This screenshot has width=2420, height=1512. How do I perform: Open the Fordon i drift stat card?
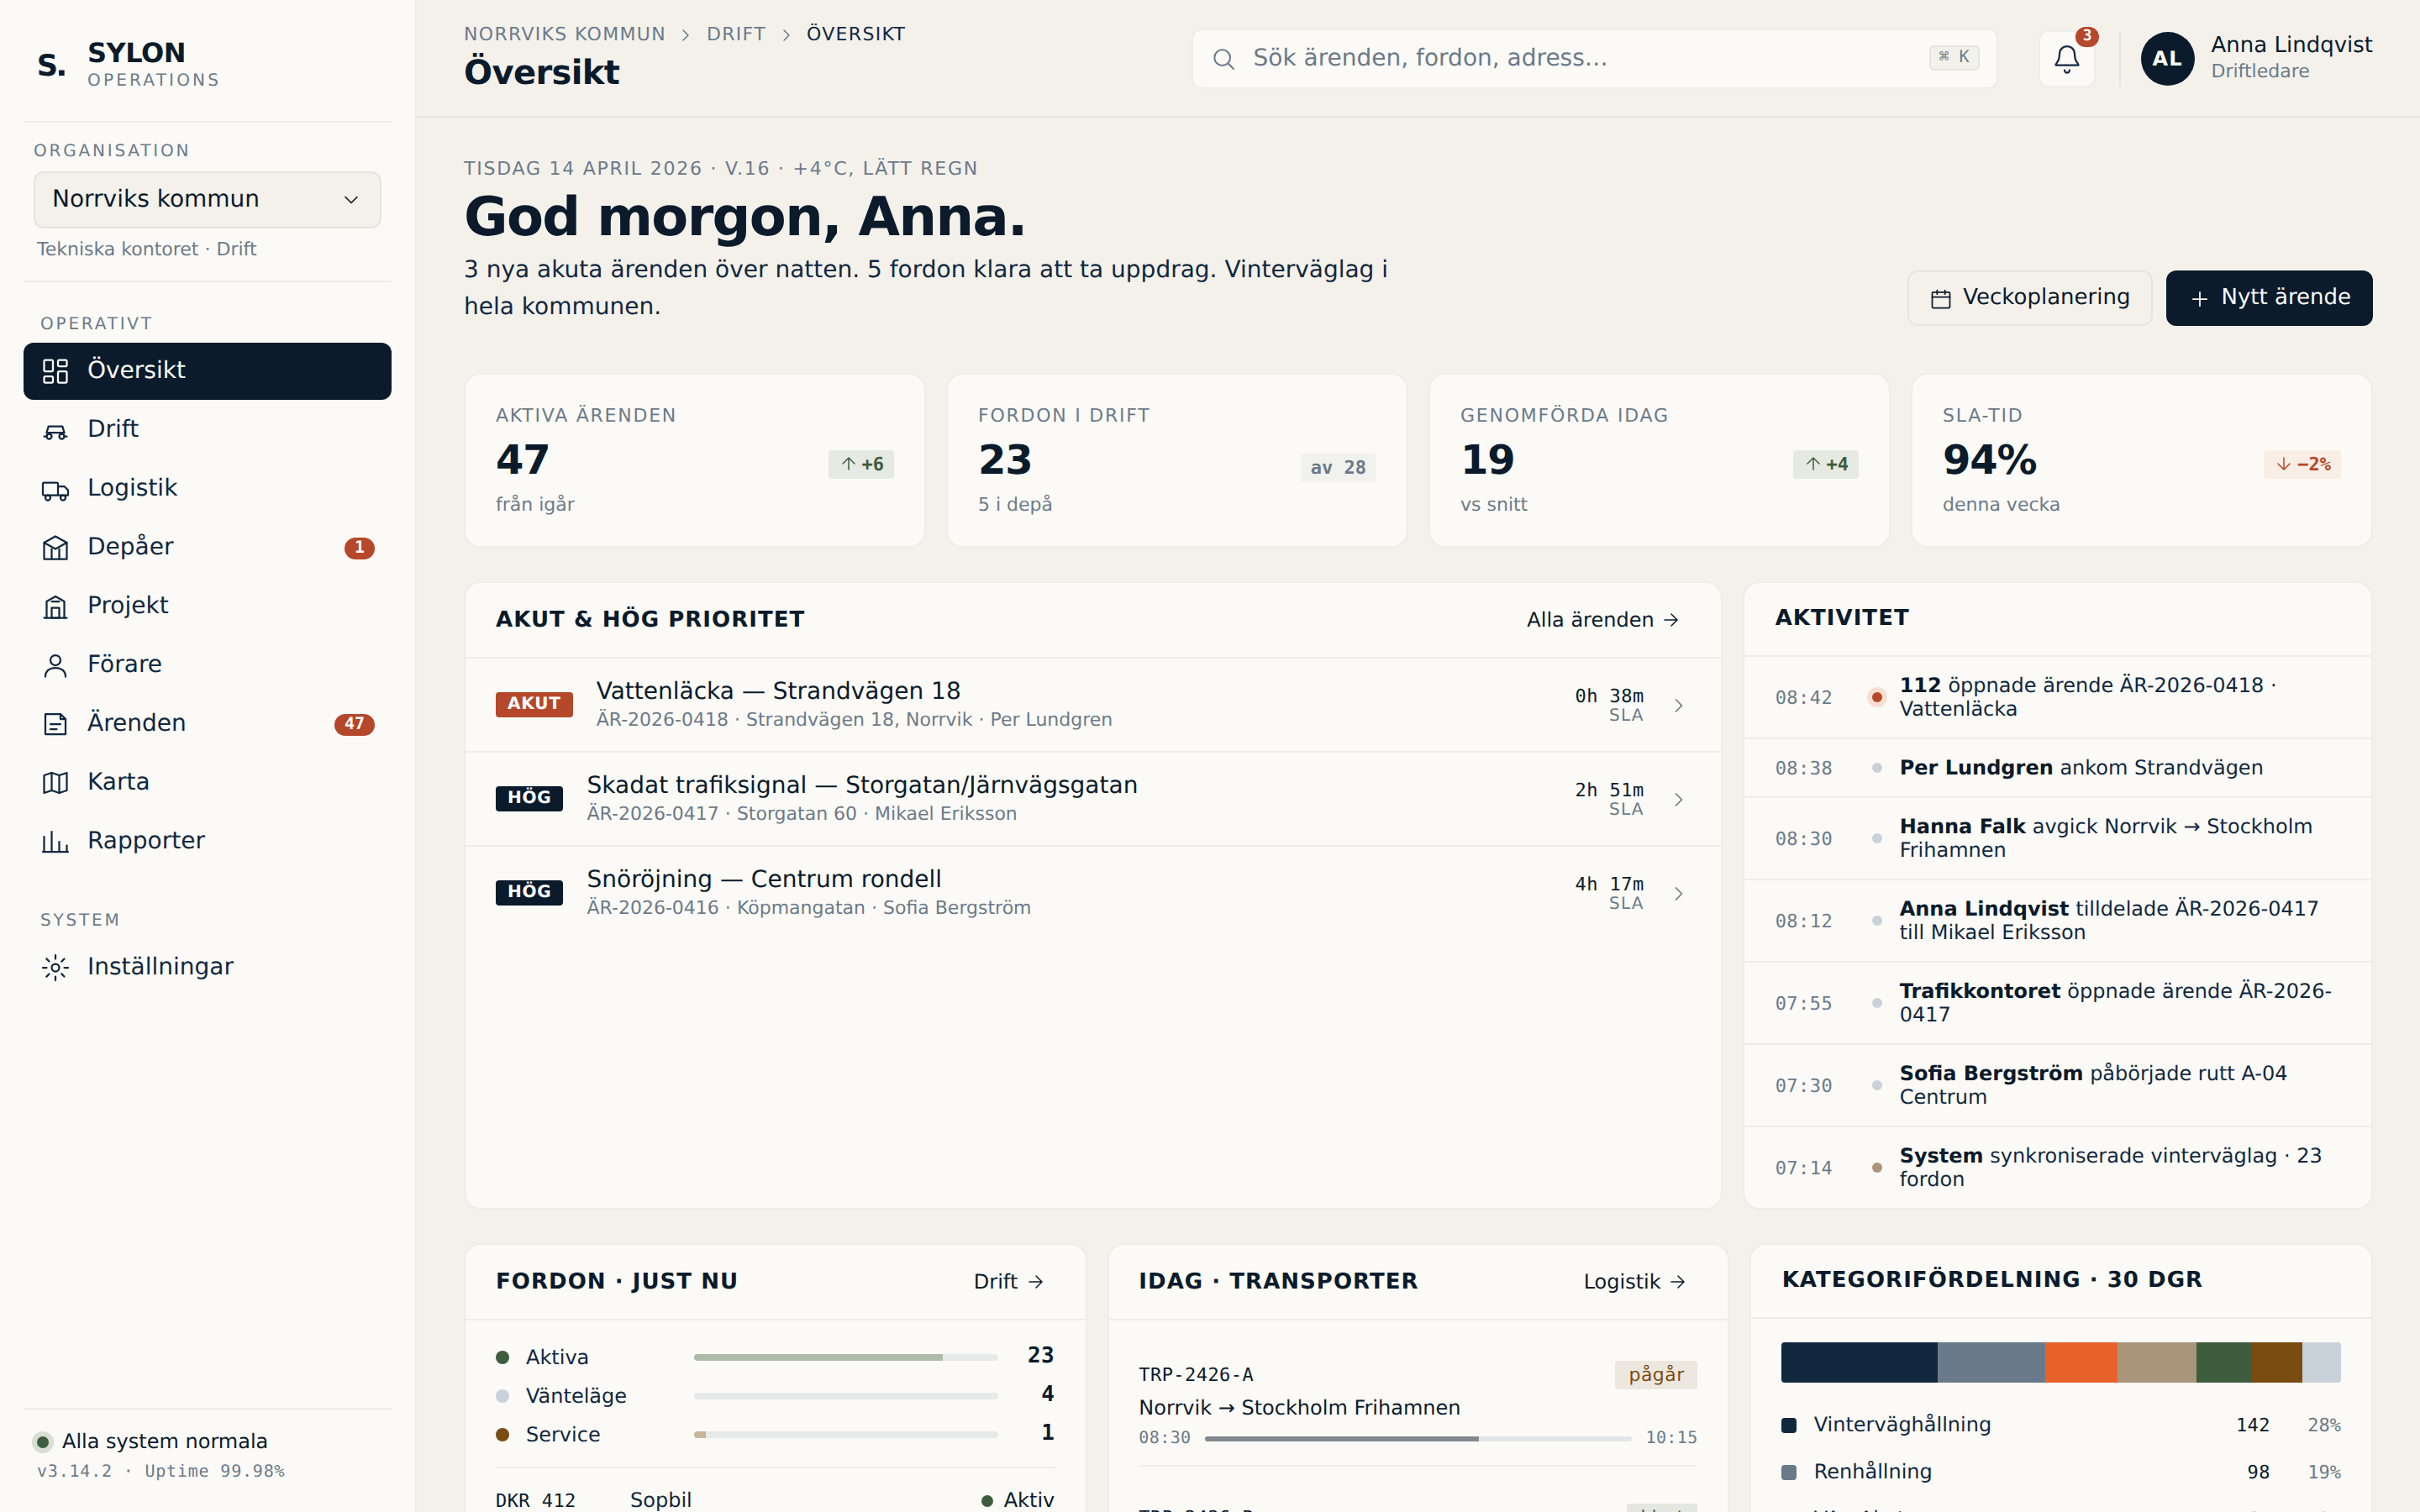(1177, 461)
